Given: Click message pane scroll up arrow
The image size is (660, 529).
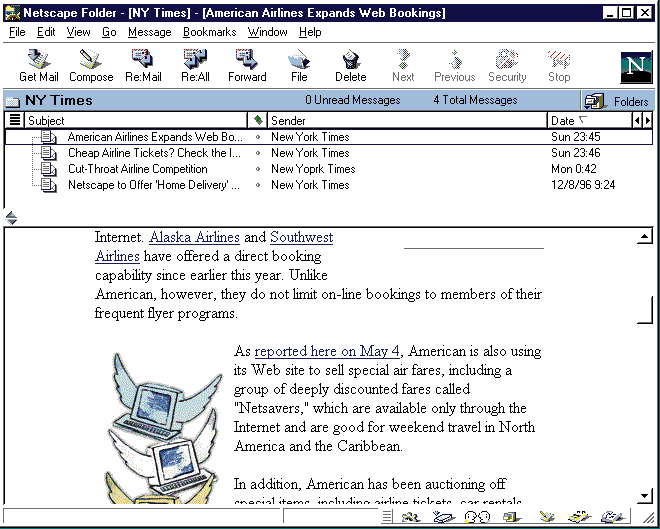Looking at the screenshot, I should (x=645, y=237).
